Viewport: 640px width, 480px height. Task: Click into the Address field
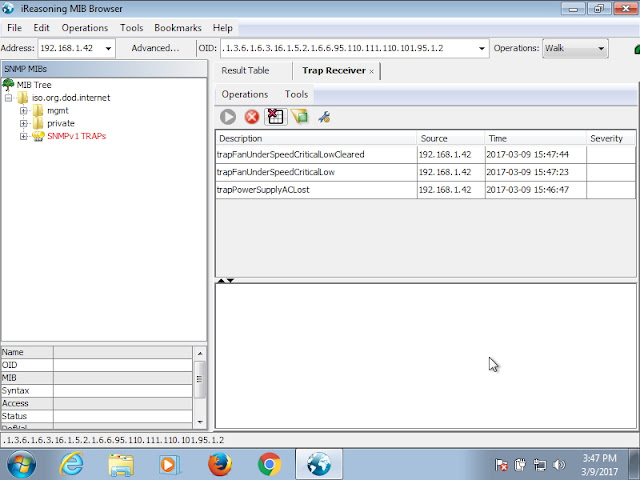(70, 48)
